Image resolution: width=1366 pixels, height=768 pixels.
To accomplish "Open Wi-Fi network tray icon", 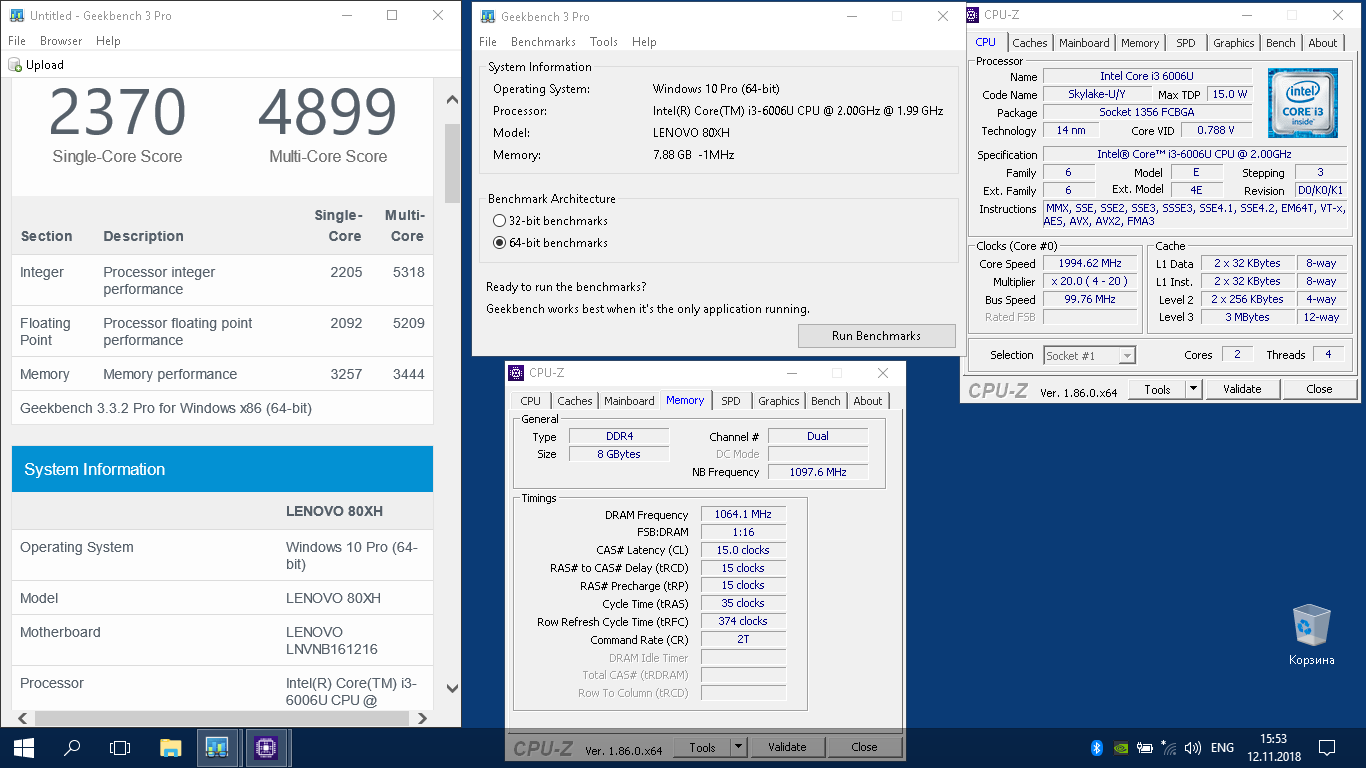I will [1169, 747].
